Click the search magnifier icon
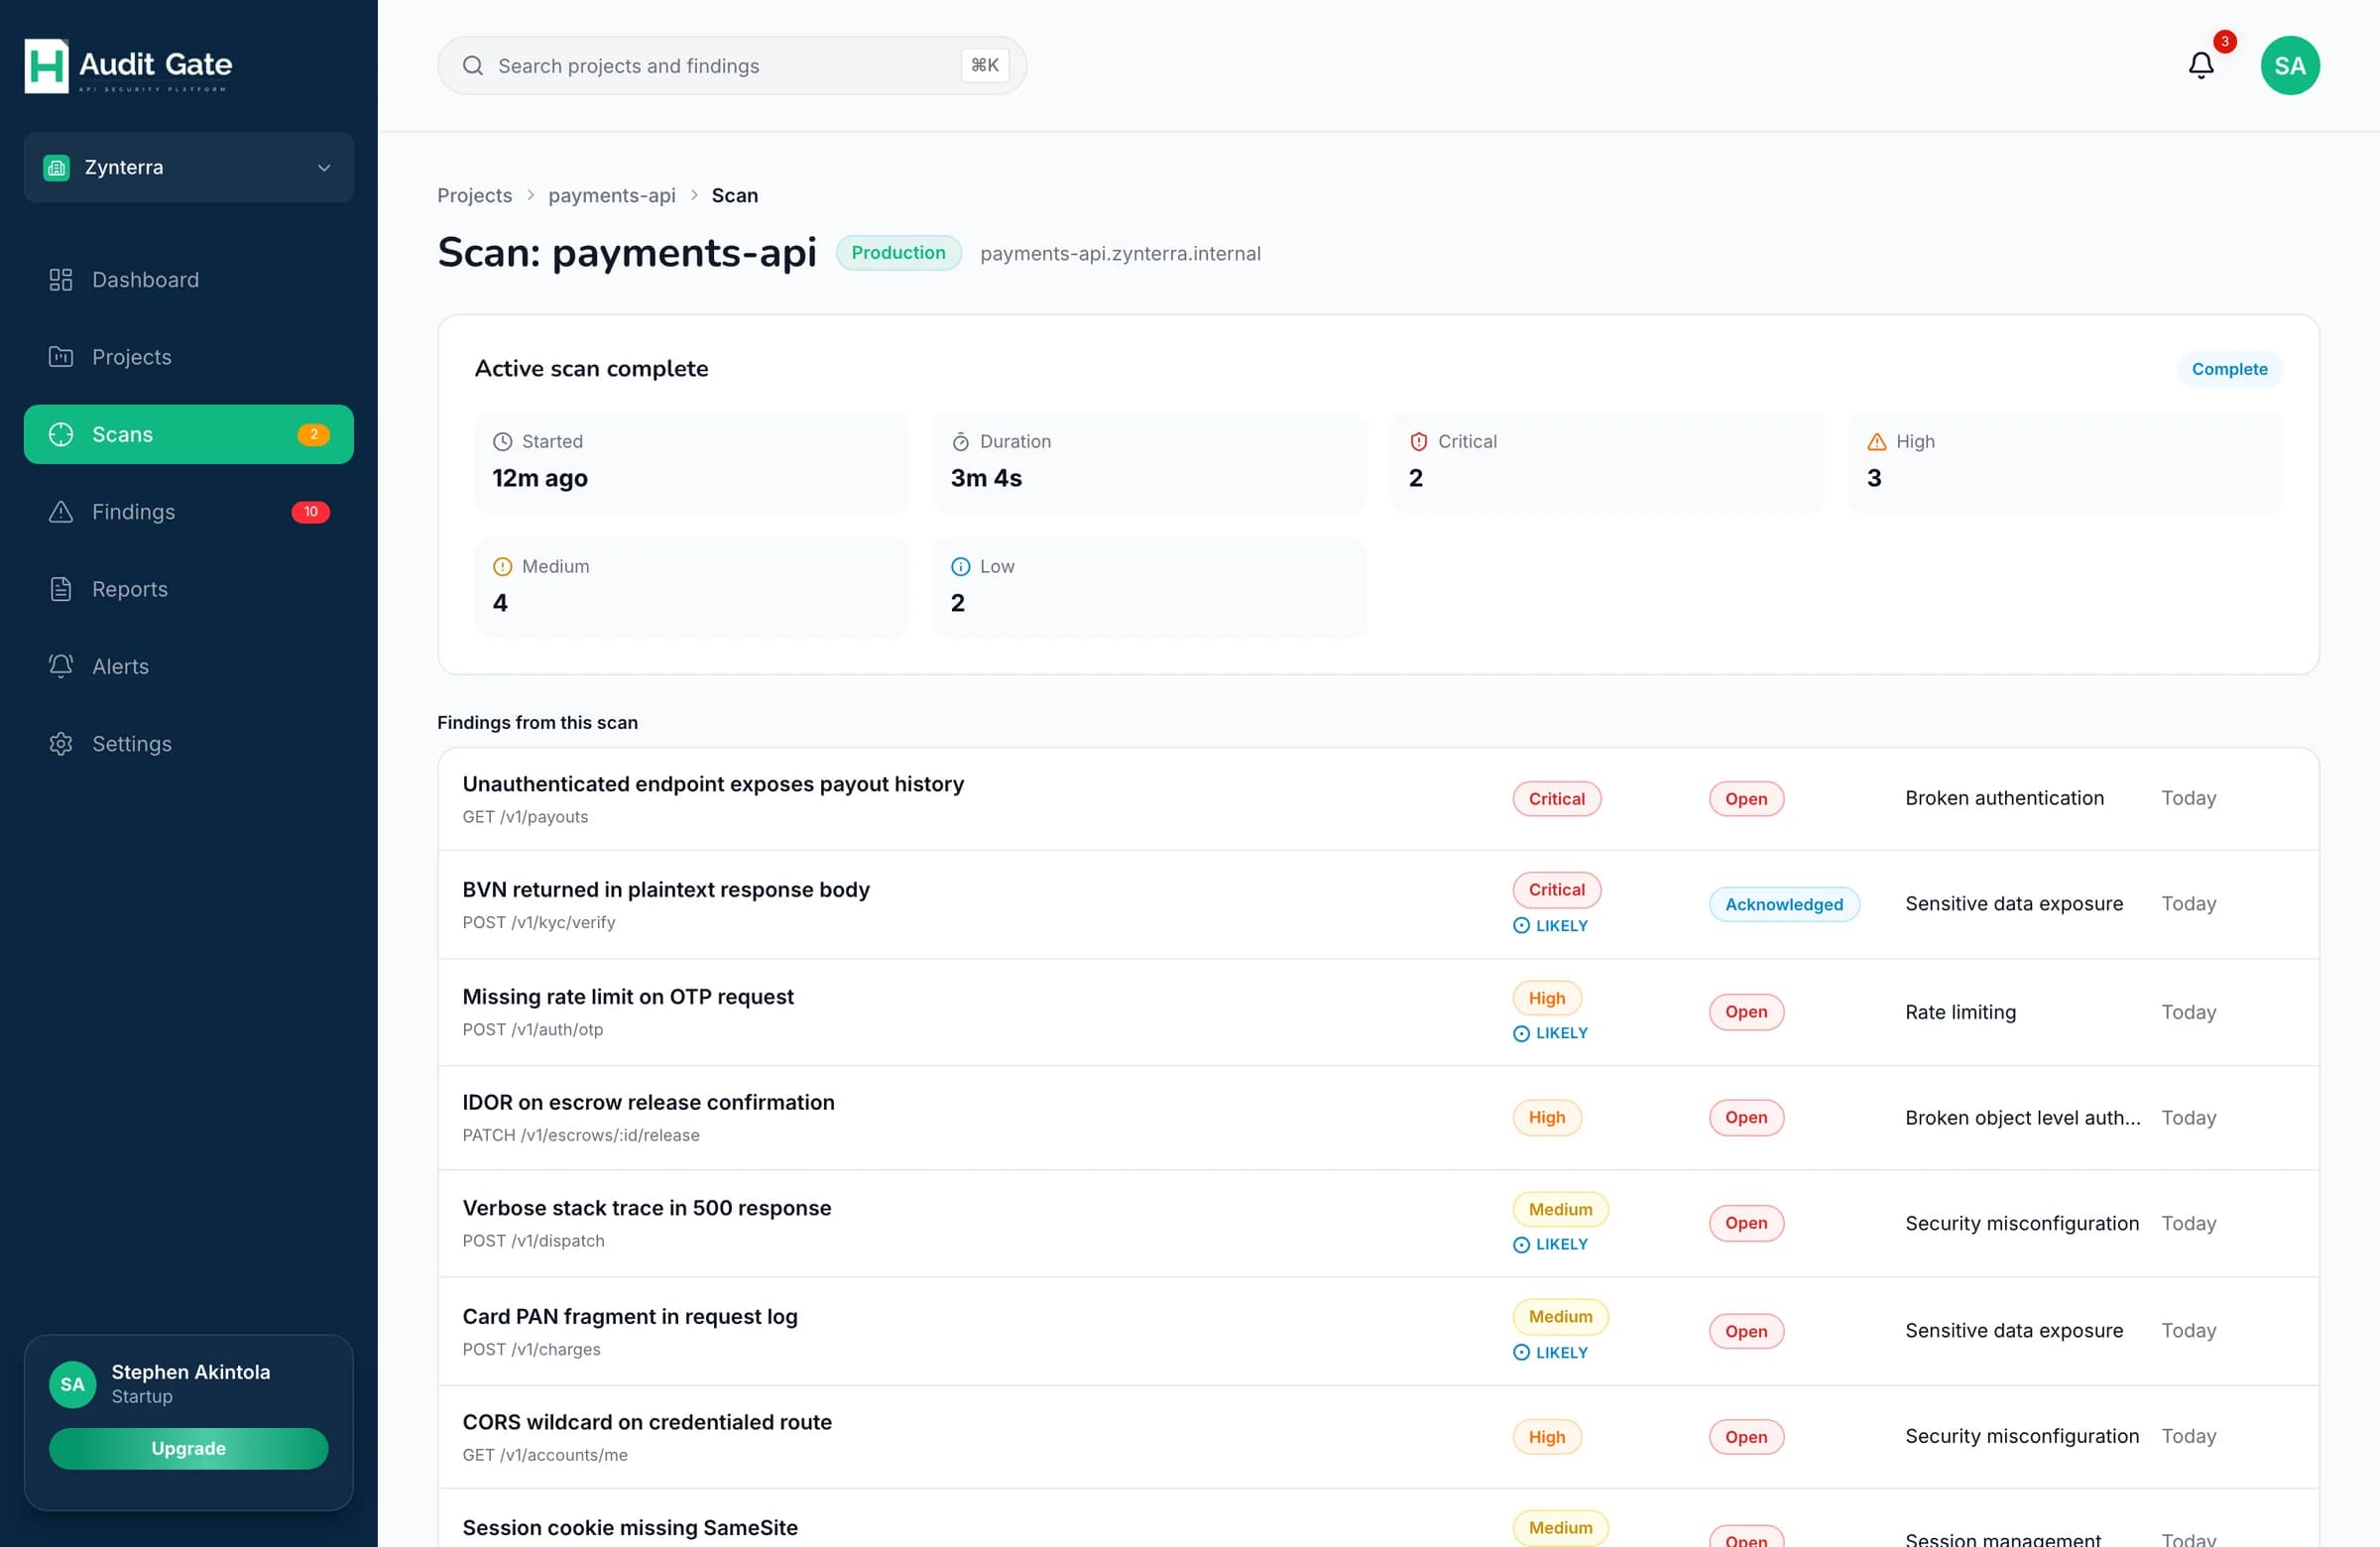2380x1547 pixels. coord(473,66)
